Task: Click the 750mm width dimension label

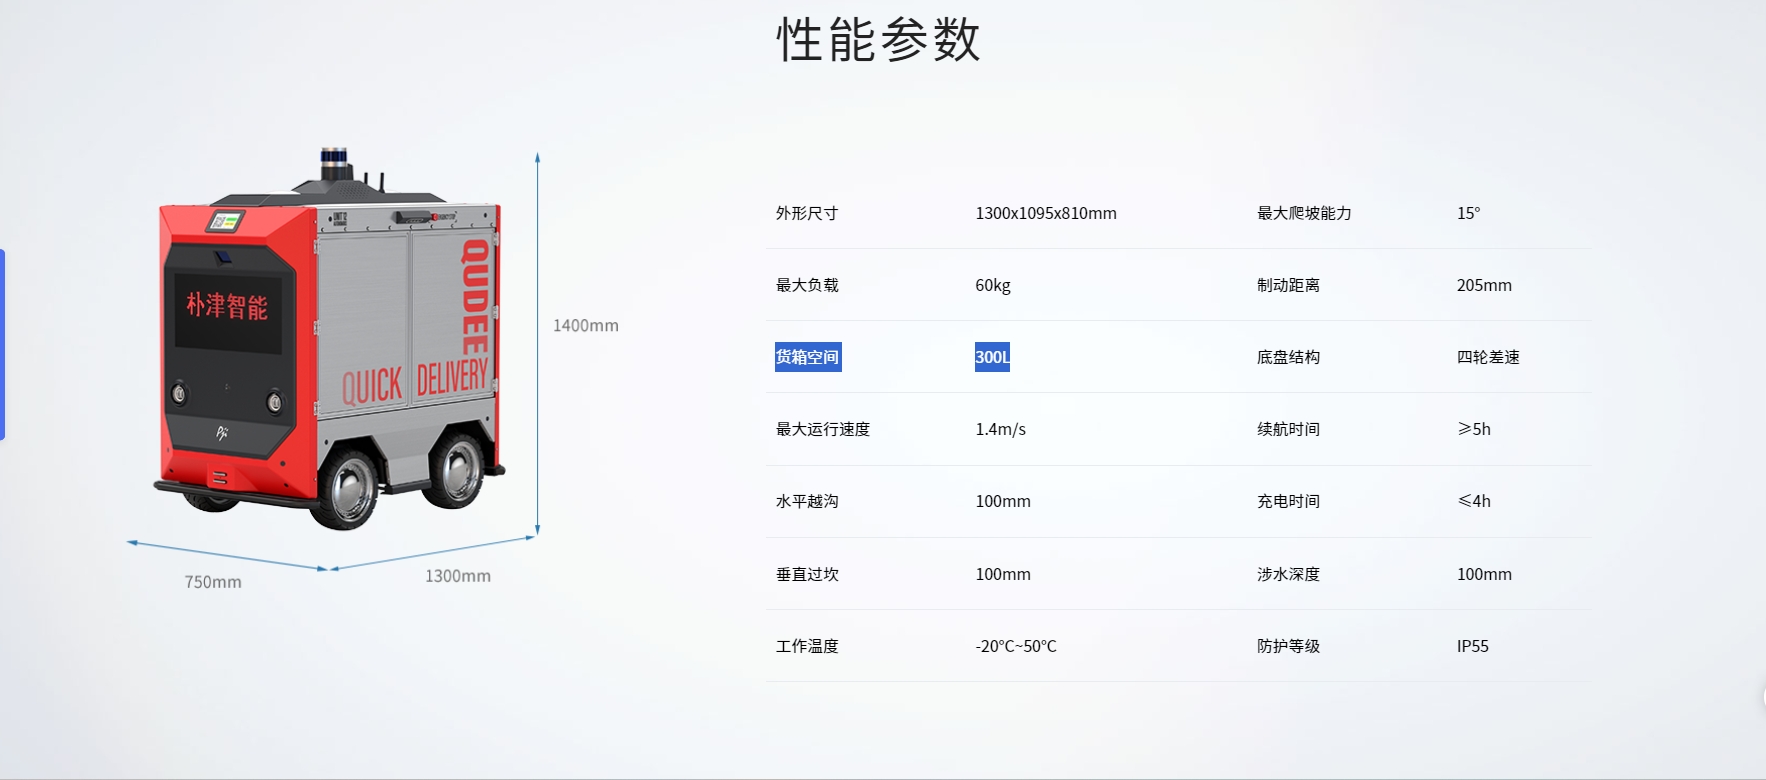Action: [213, 582]
